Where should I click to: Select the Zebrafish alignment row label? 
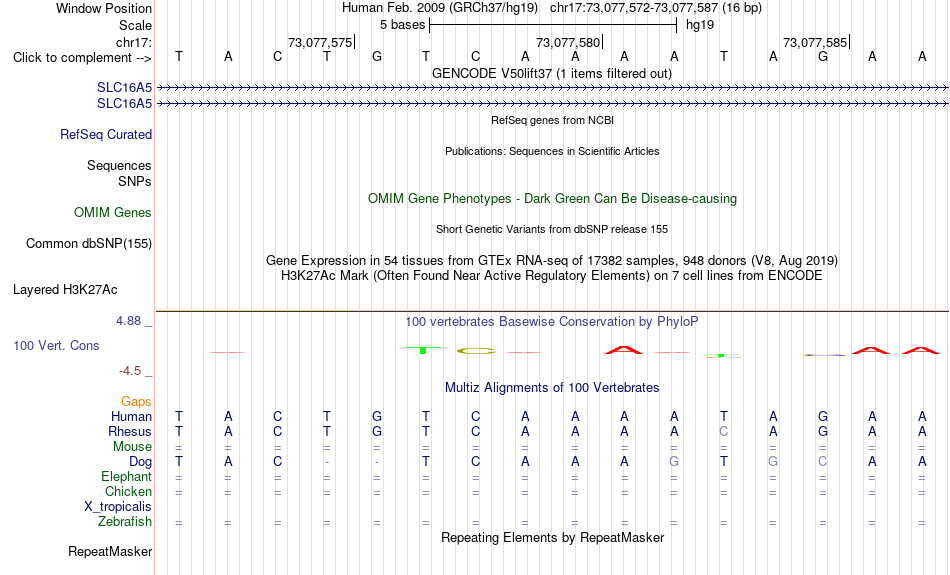[125, 522]
